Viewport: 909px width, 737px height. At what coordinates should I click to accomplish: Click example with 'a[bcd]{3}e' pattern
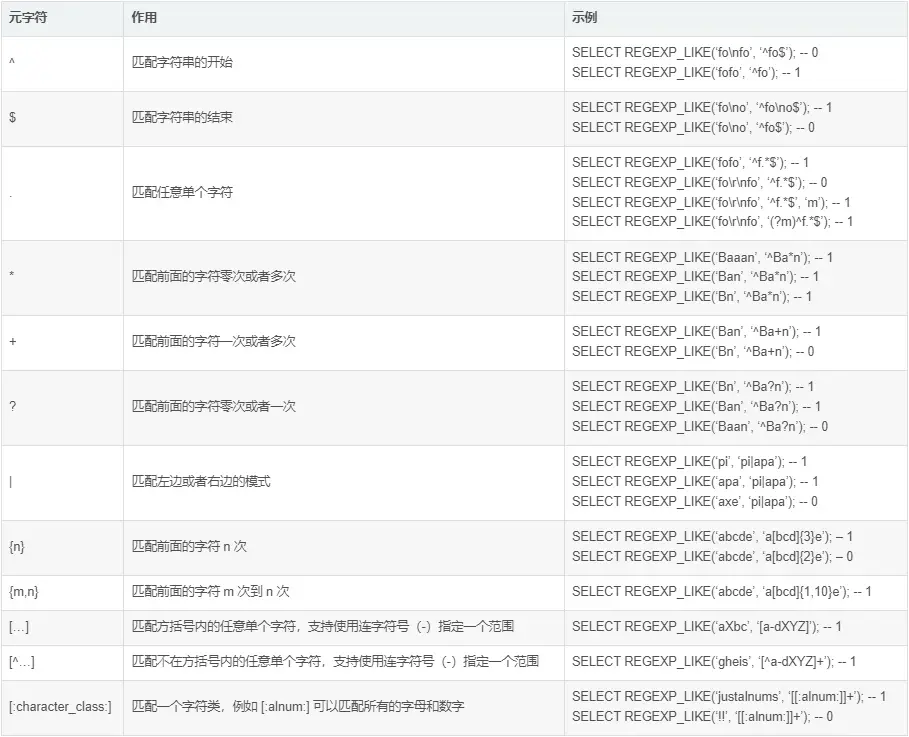(712, 537)
